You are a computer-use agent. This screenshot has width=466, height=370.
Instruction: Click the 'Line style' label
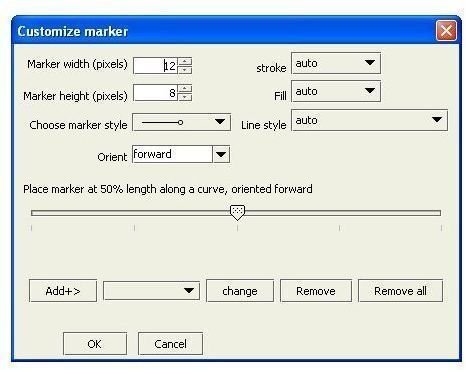point(264,125)
